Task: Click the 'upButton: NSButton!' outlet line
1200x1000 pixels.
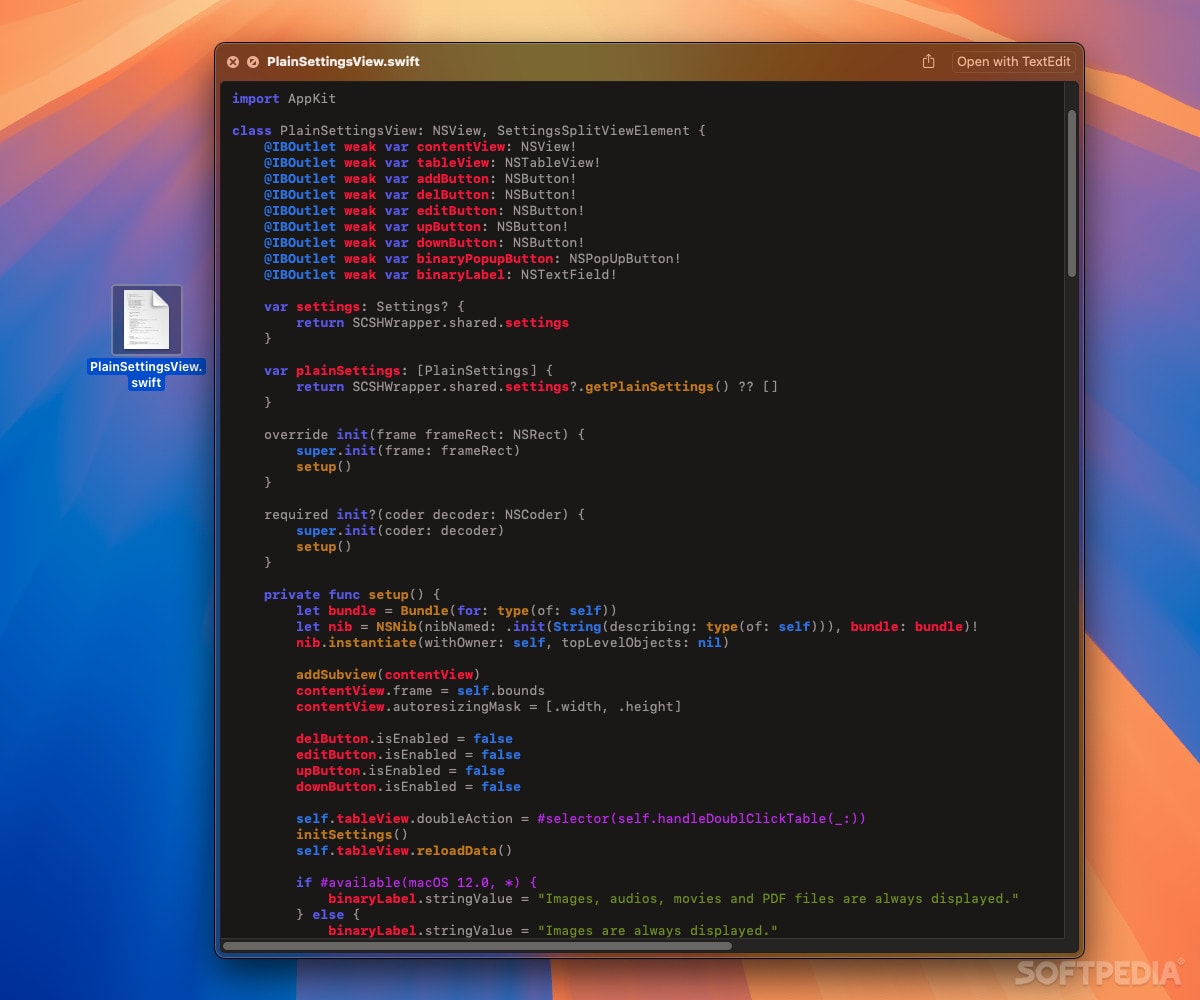Action: click(416, 227)
